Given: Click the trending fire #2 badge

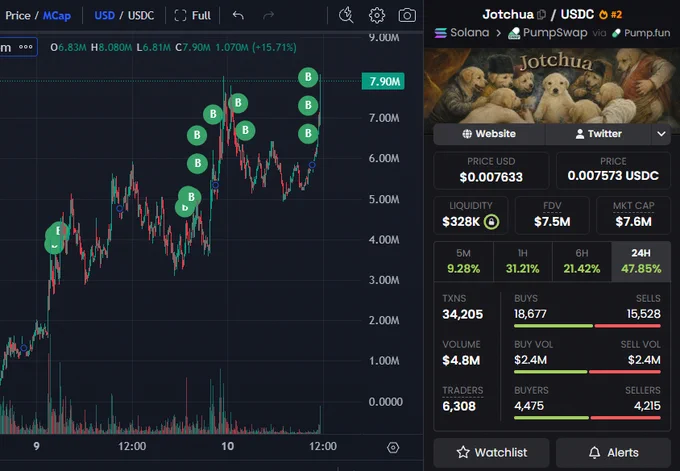Looking at the screenshot, I should pyautogui.click(x=611, y=15).
